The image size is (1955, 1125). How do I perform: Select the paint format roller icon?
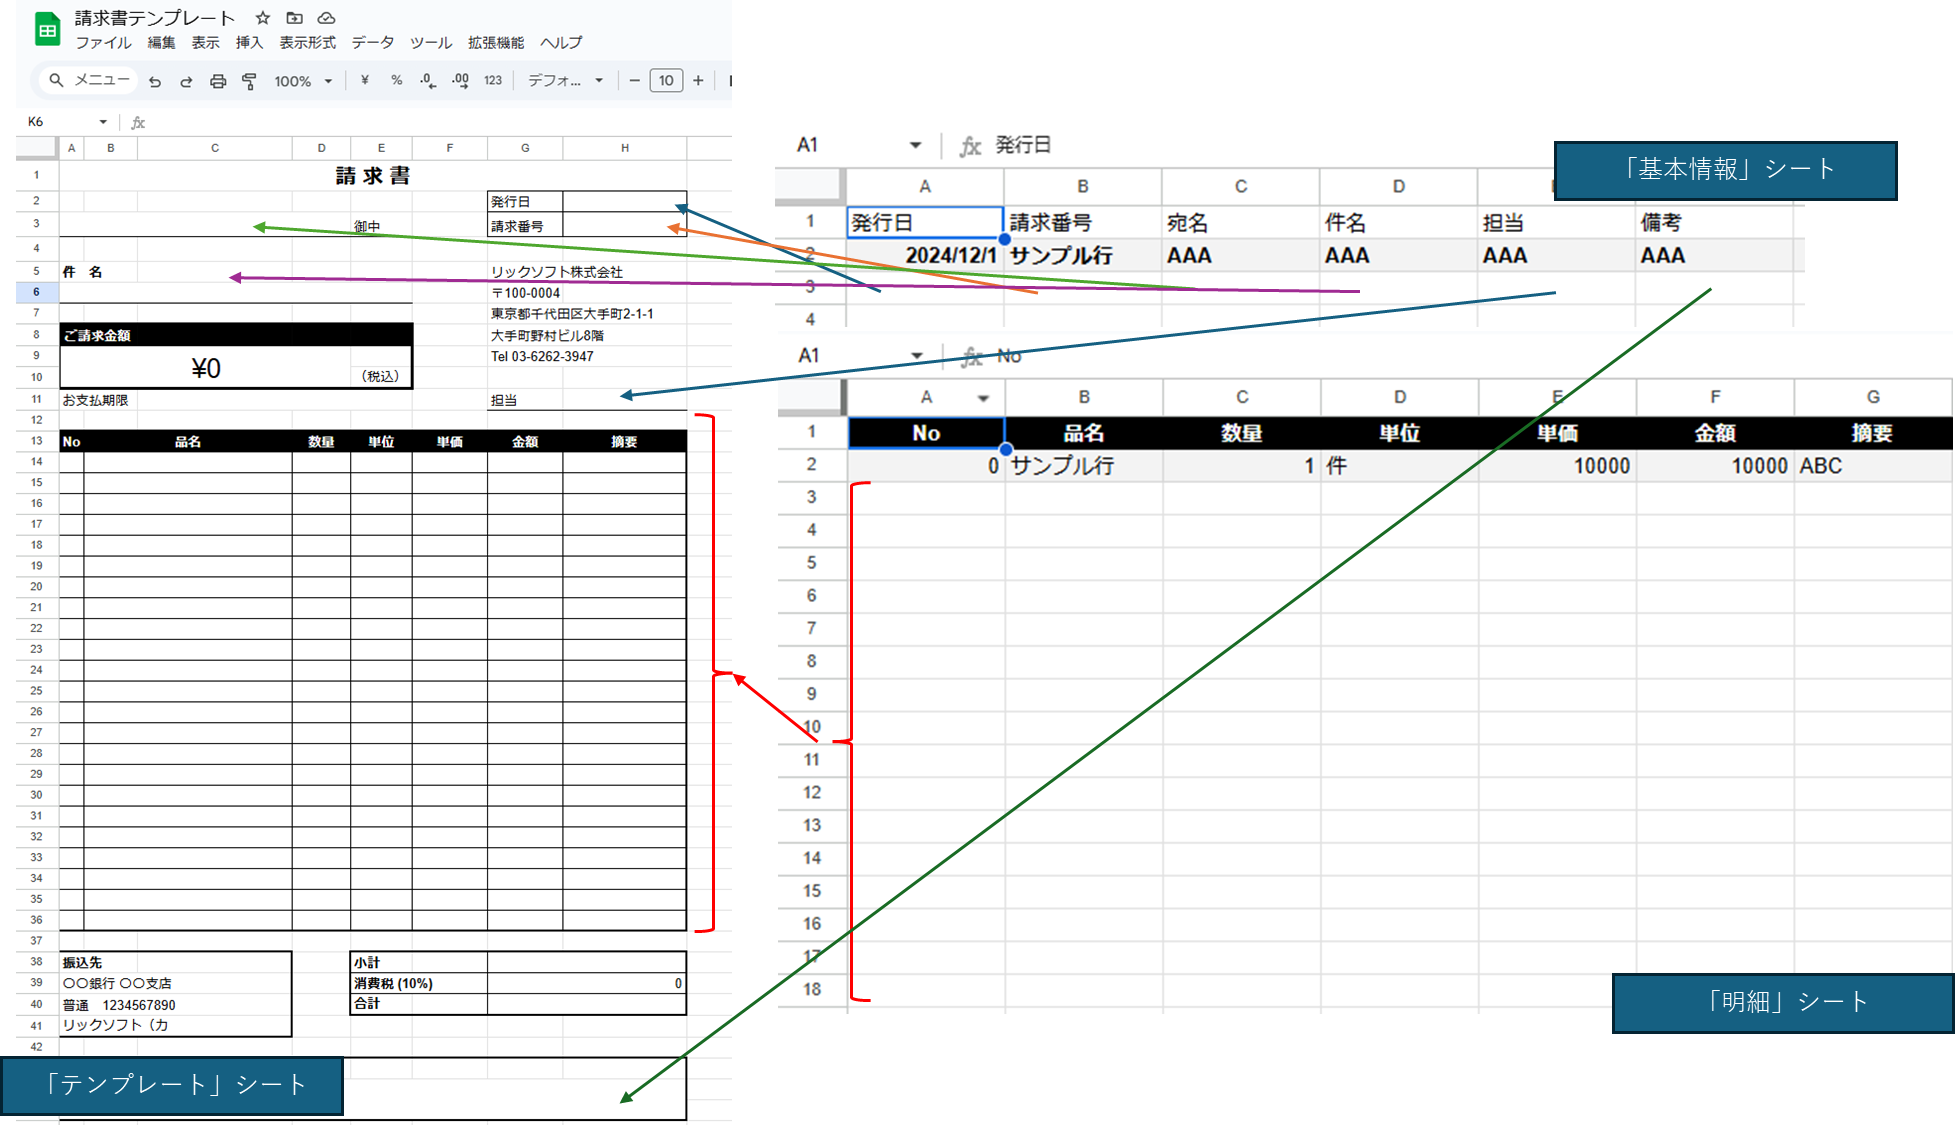point(249,81)
